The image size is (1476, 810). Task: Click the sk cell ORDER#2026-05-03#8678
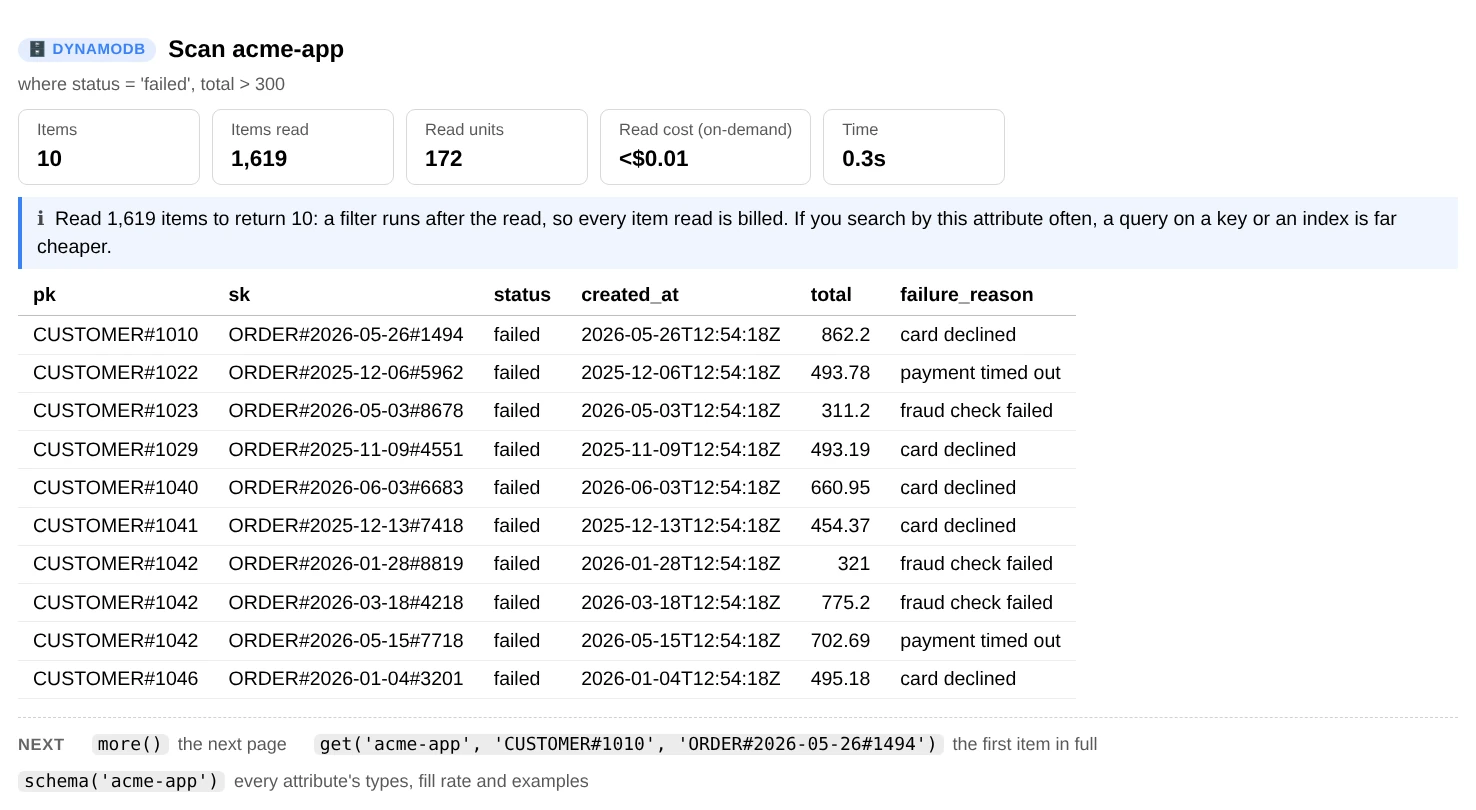pos(346,411)
